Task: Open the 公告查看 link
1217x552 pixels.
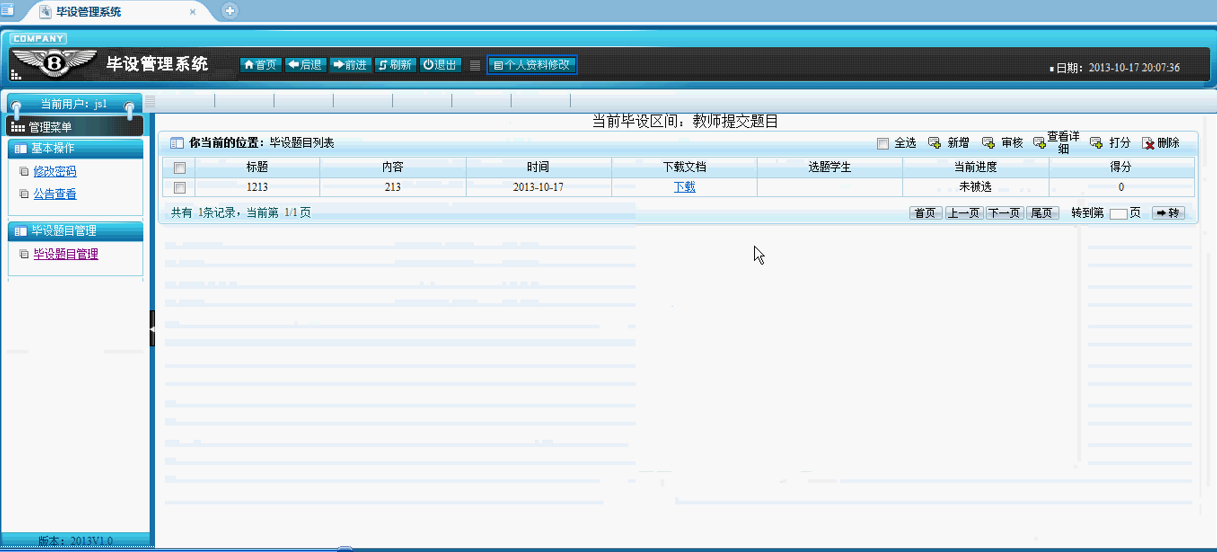Action: pos(55,194)
